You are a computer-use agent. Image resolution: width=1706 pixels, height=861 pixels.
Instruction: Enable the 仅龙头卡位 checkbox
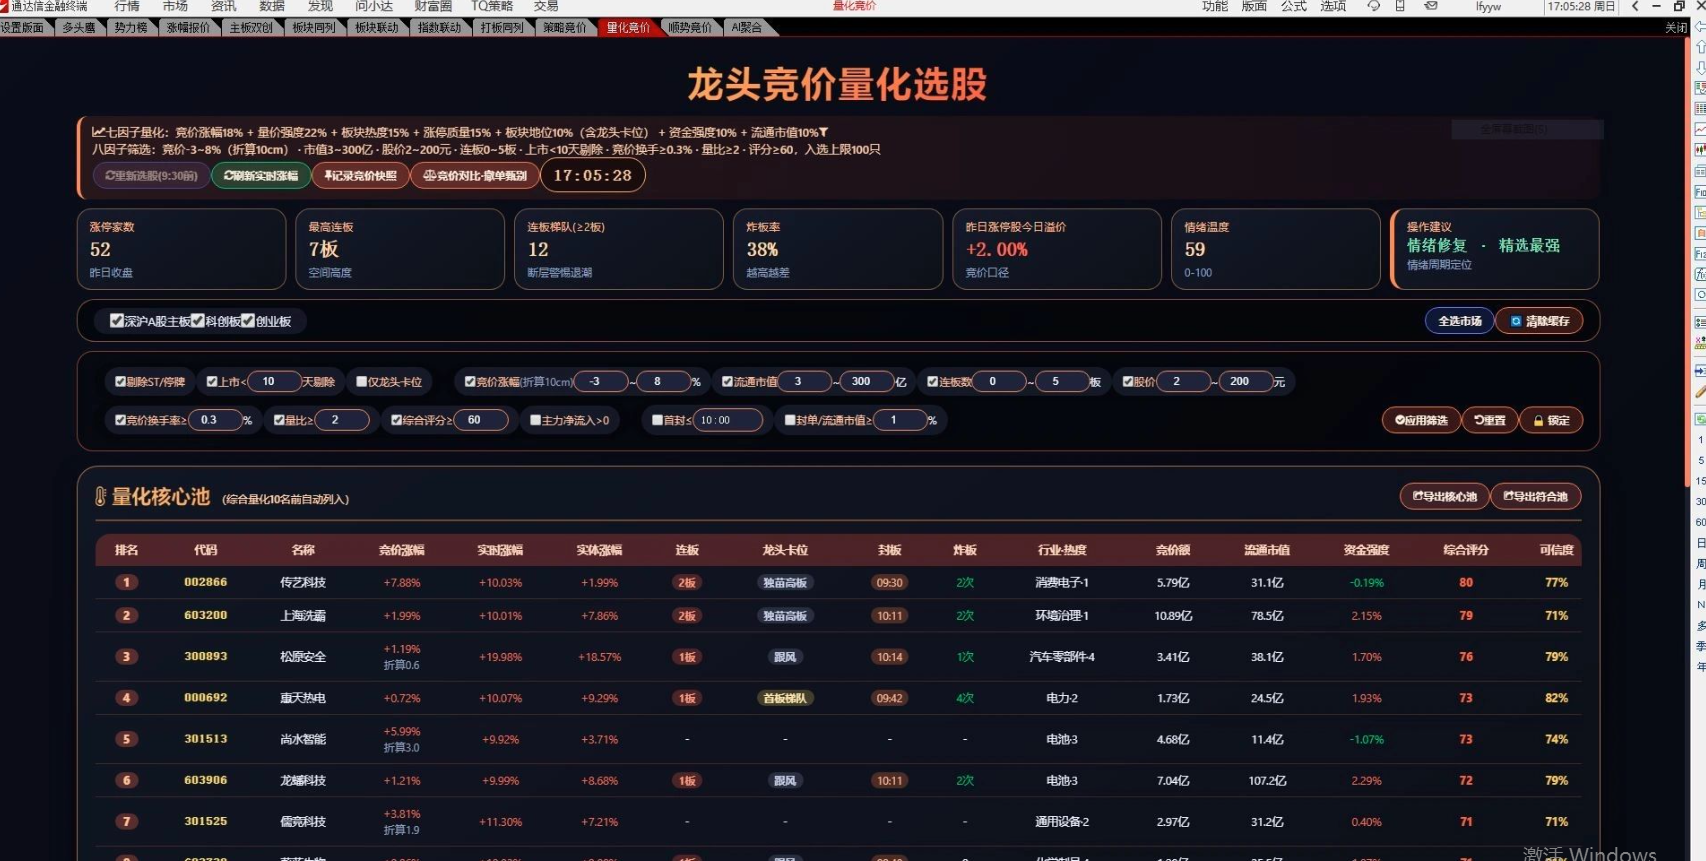(x=362, y=382)
